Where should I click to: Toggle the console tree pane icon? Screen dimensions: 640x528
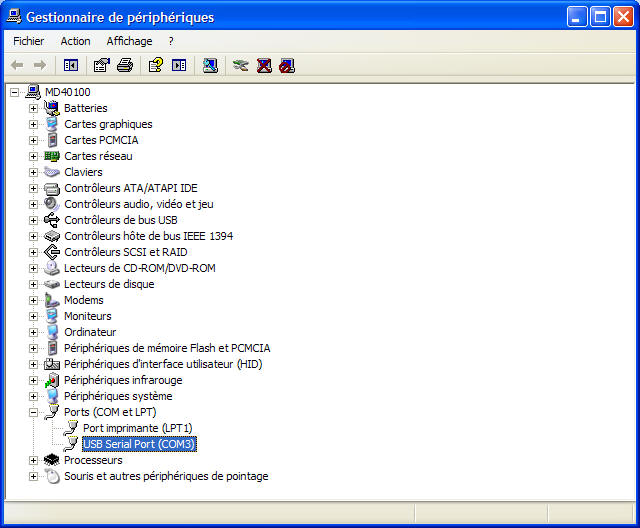pyautogui.click(x=71, y=65)
